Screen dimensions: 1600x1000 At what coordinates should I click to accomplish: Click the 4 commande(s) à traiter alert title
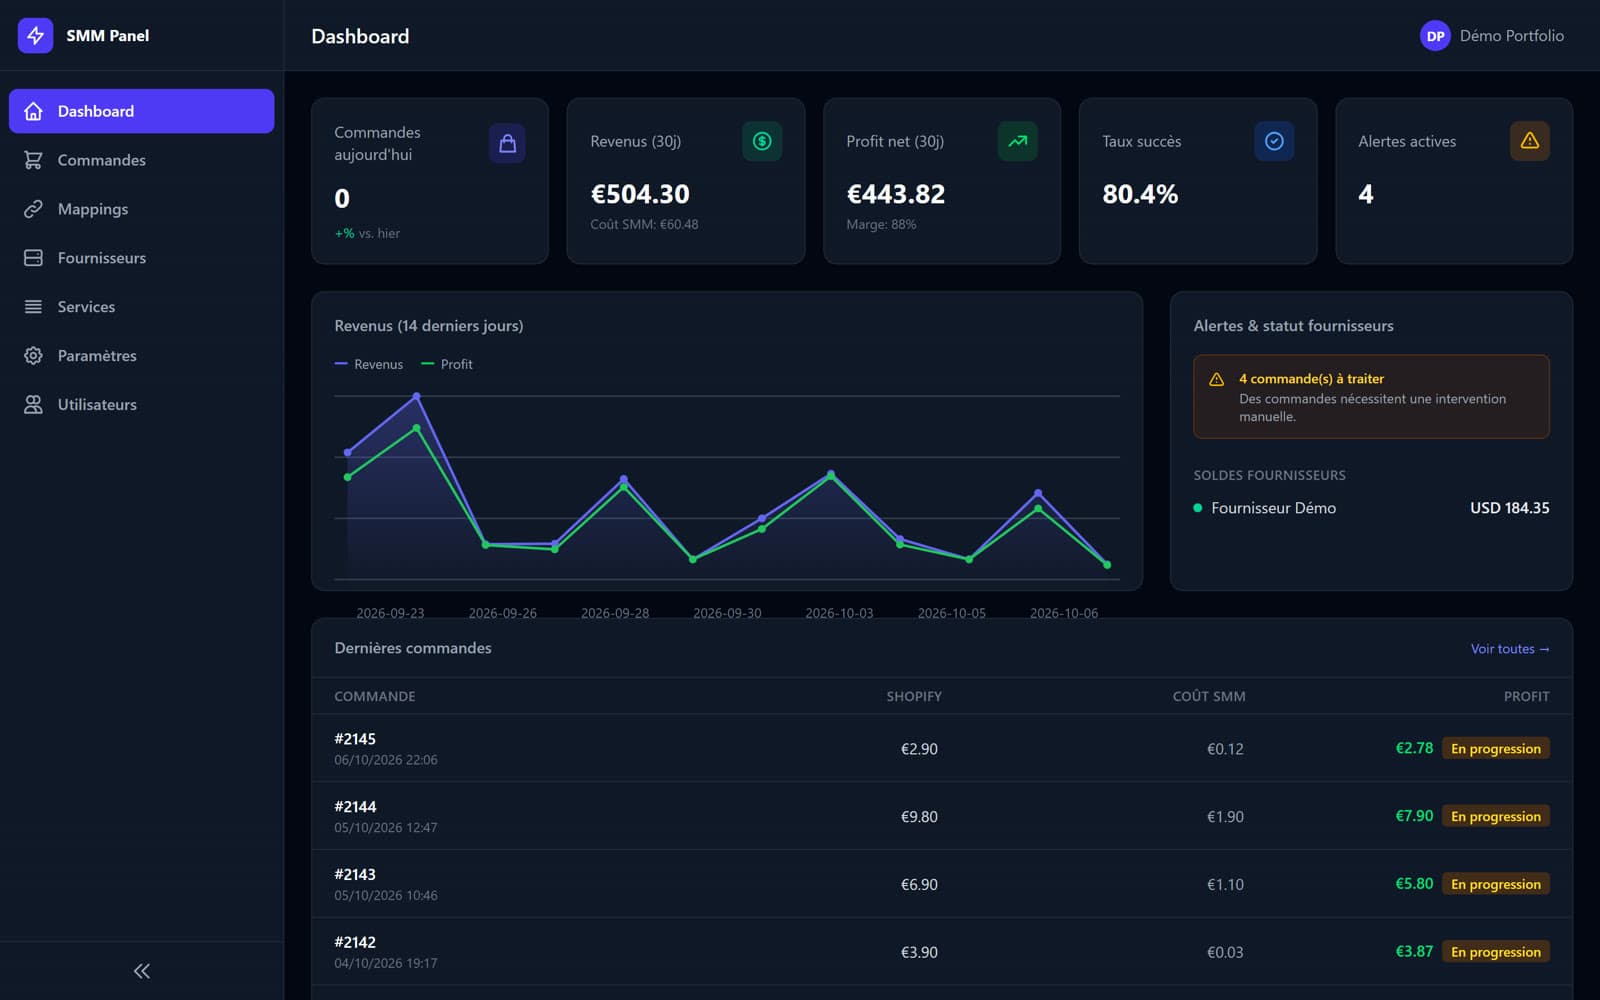[x=1311, y=379]
